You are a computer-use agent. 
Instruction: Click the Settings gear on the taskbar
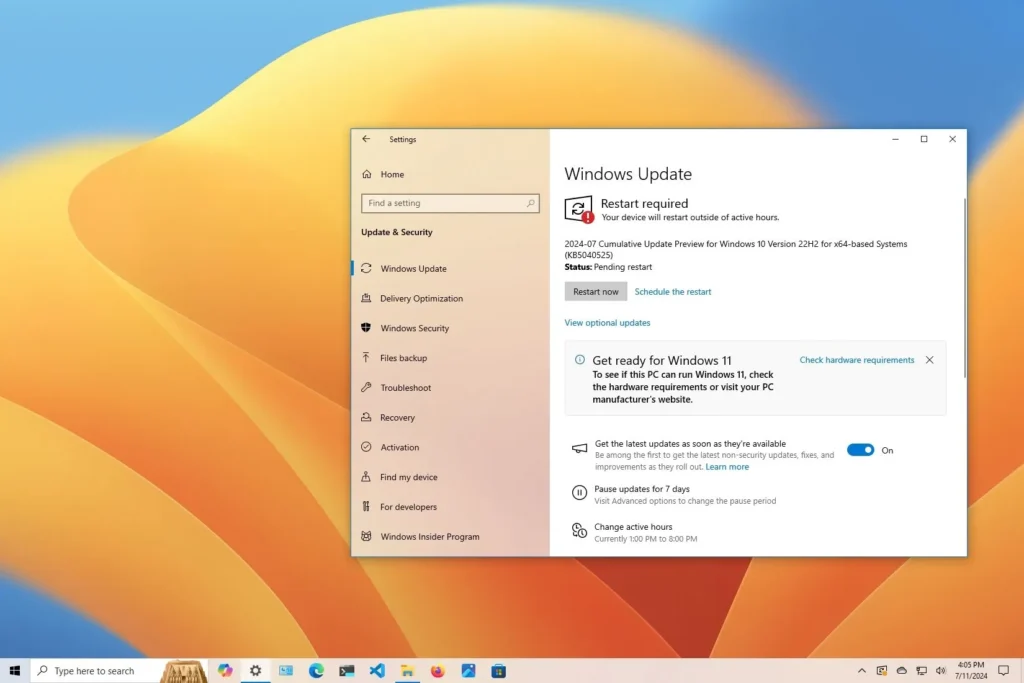(x=255, y=671)
